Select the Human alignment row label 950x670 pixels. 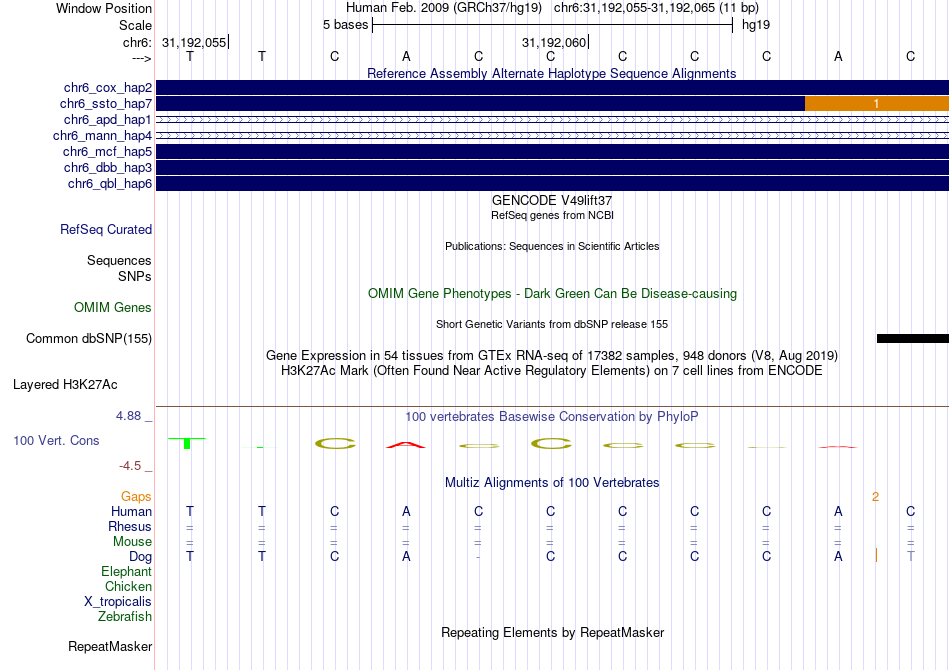coord(131,512)
